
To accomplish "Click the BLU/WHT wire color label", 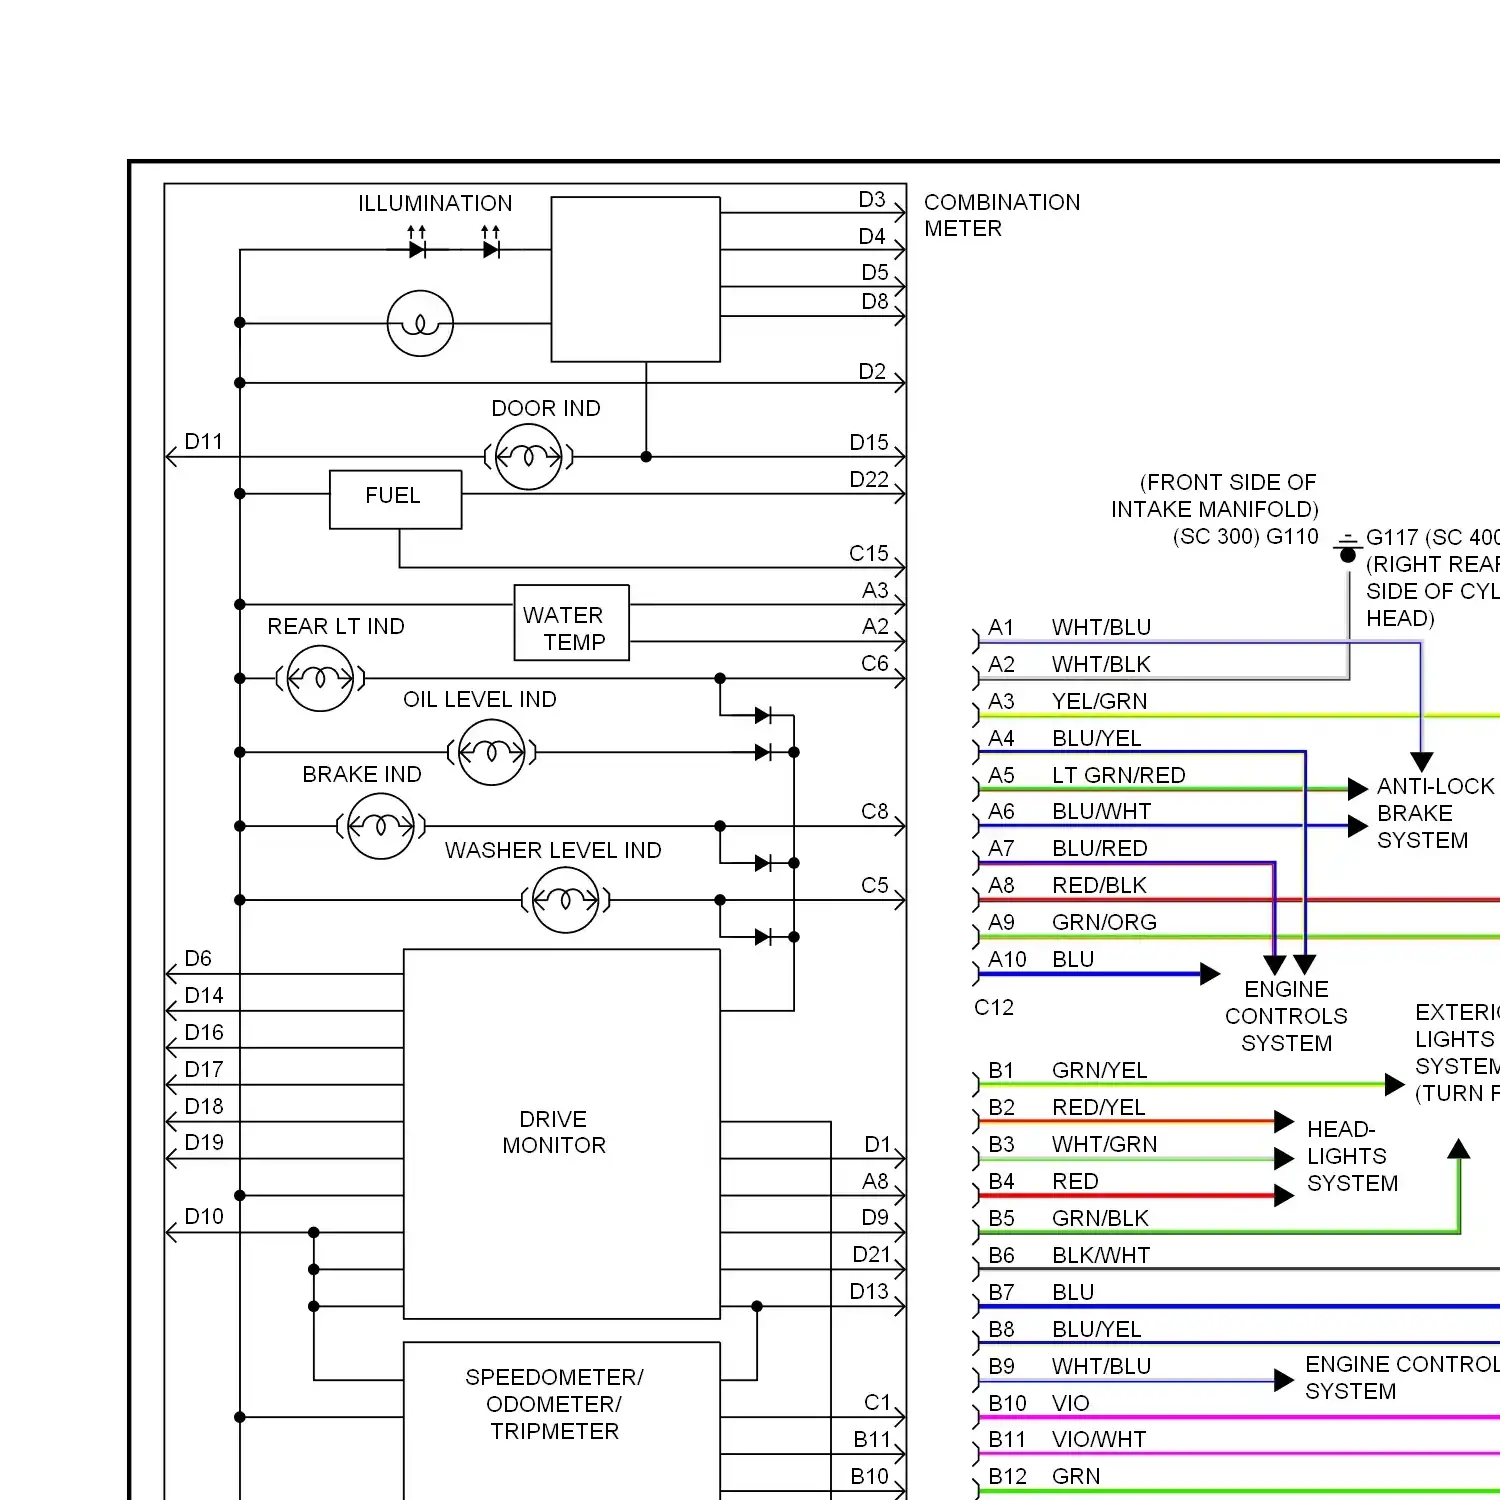I will click(x=1101, y=812).
